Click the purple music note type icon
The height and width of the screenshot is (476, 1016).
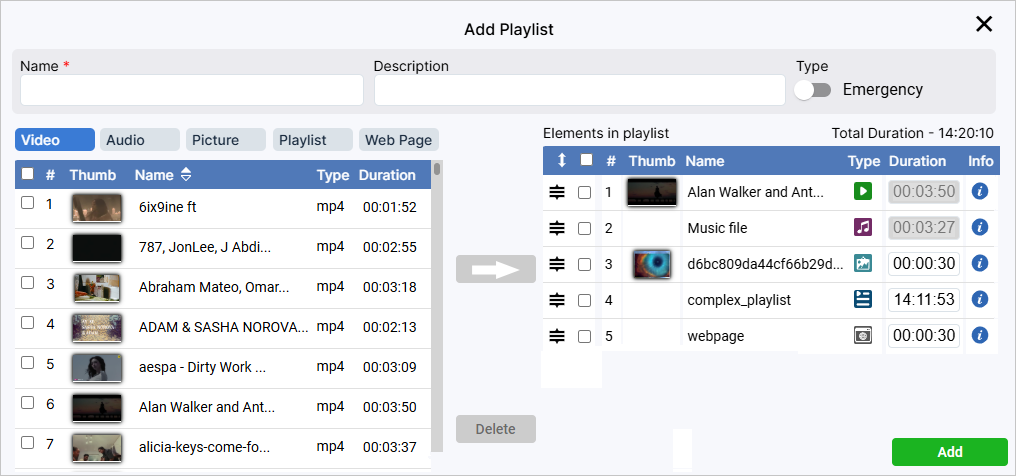[862, 228]
